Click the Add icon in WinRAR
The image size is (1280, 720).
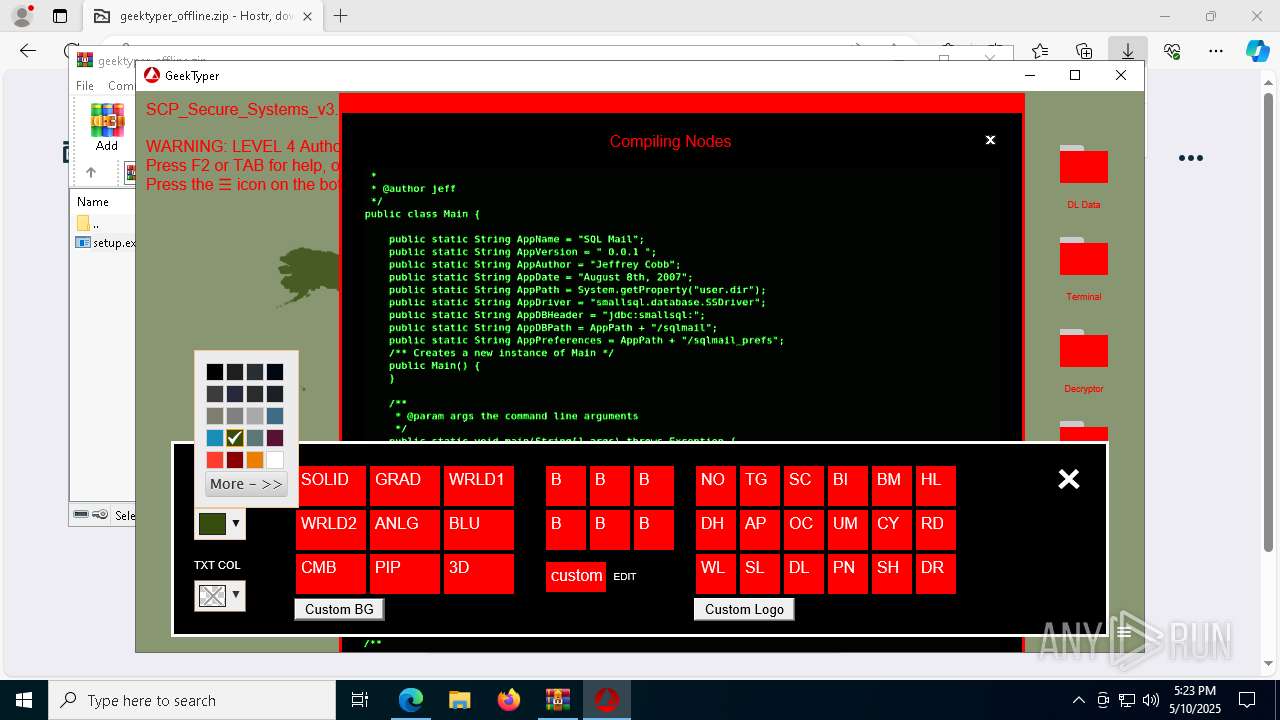(x=107, y=127)
